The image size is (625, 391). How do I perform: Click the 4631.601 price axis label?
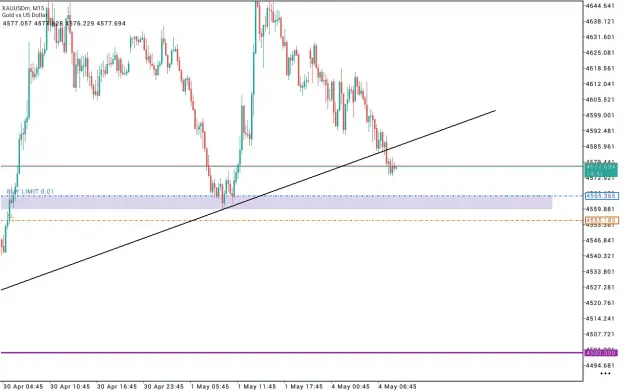click(600, 37)
